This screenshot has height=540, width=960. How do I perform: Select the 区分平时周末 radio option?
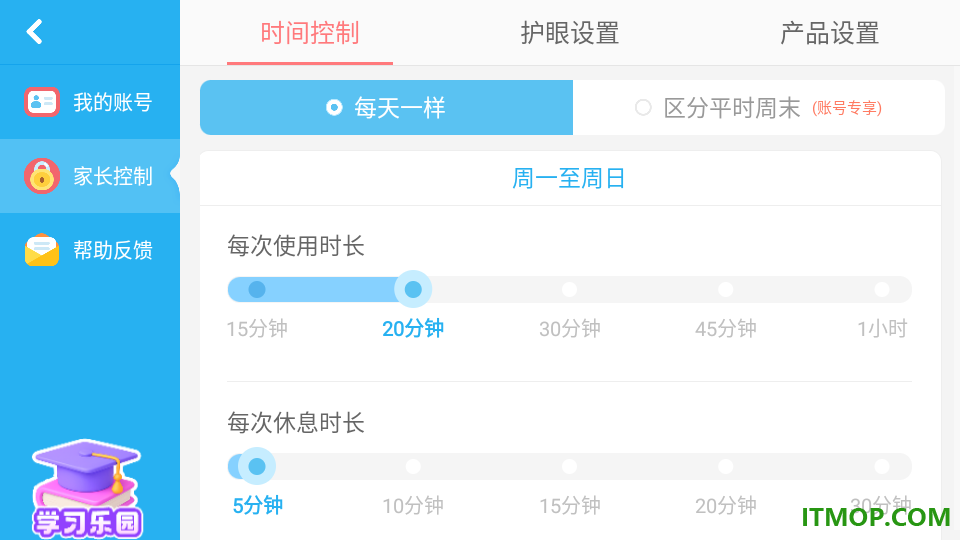759,108
